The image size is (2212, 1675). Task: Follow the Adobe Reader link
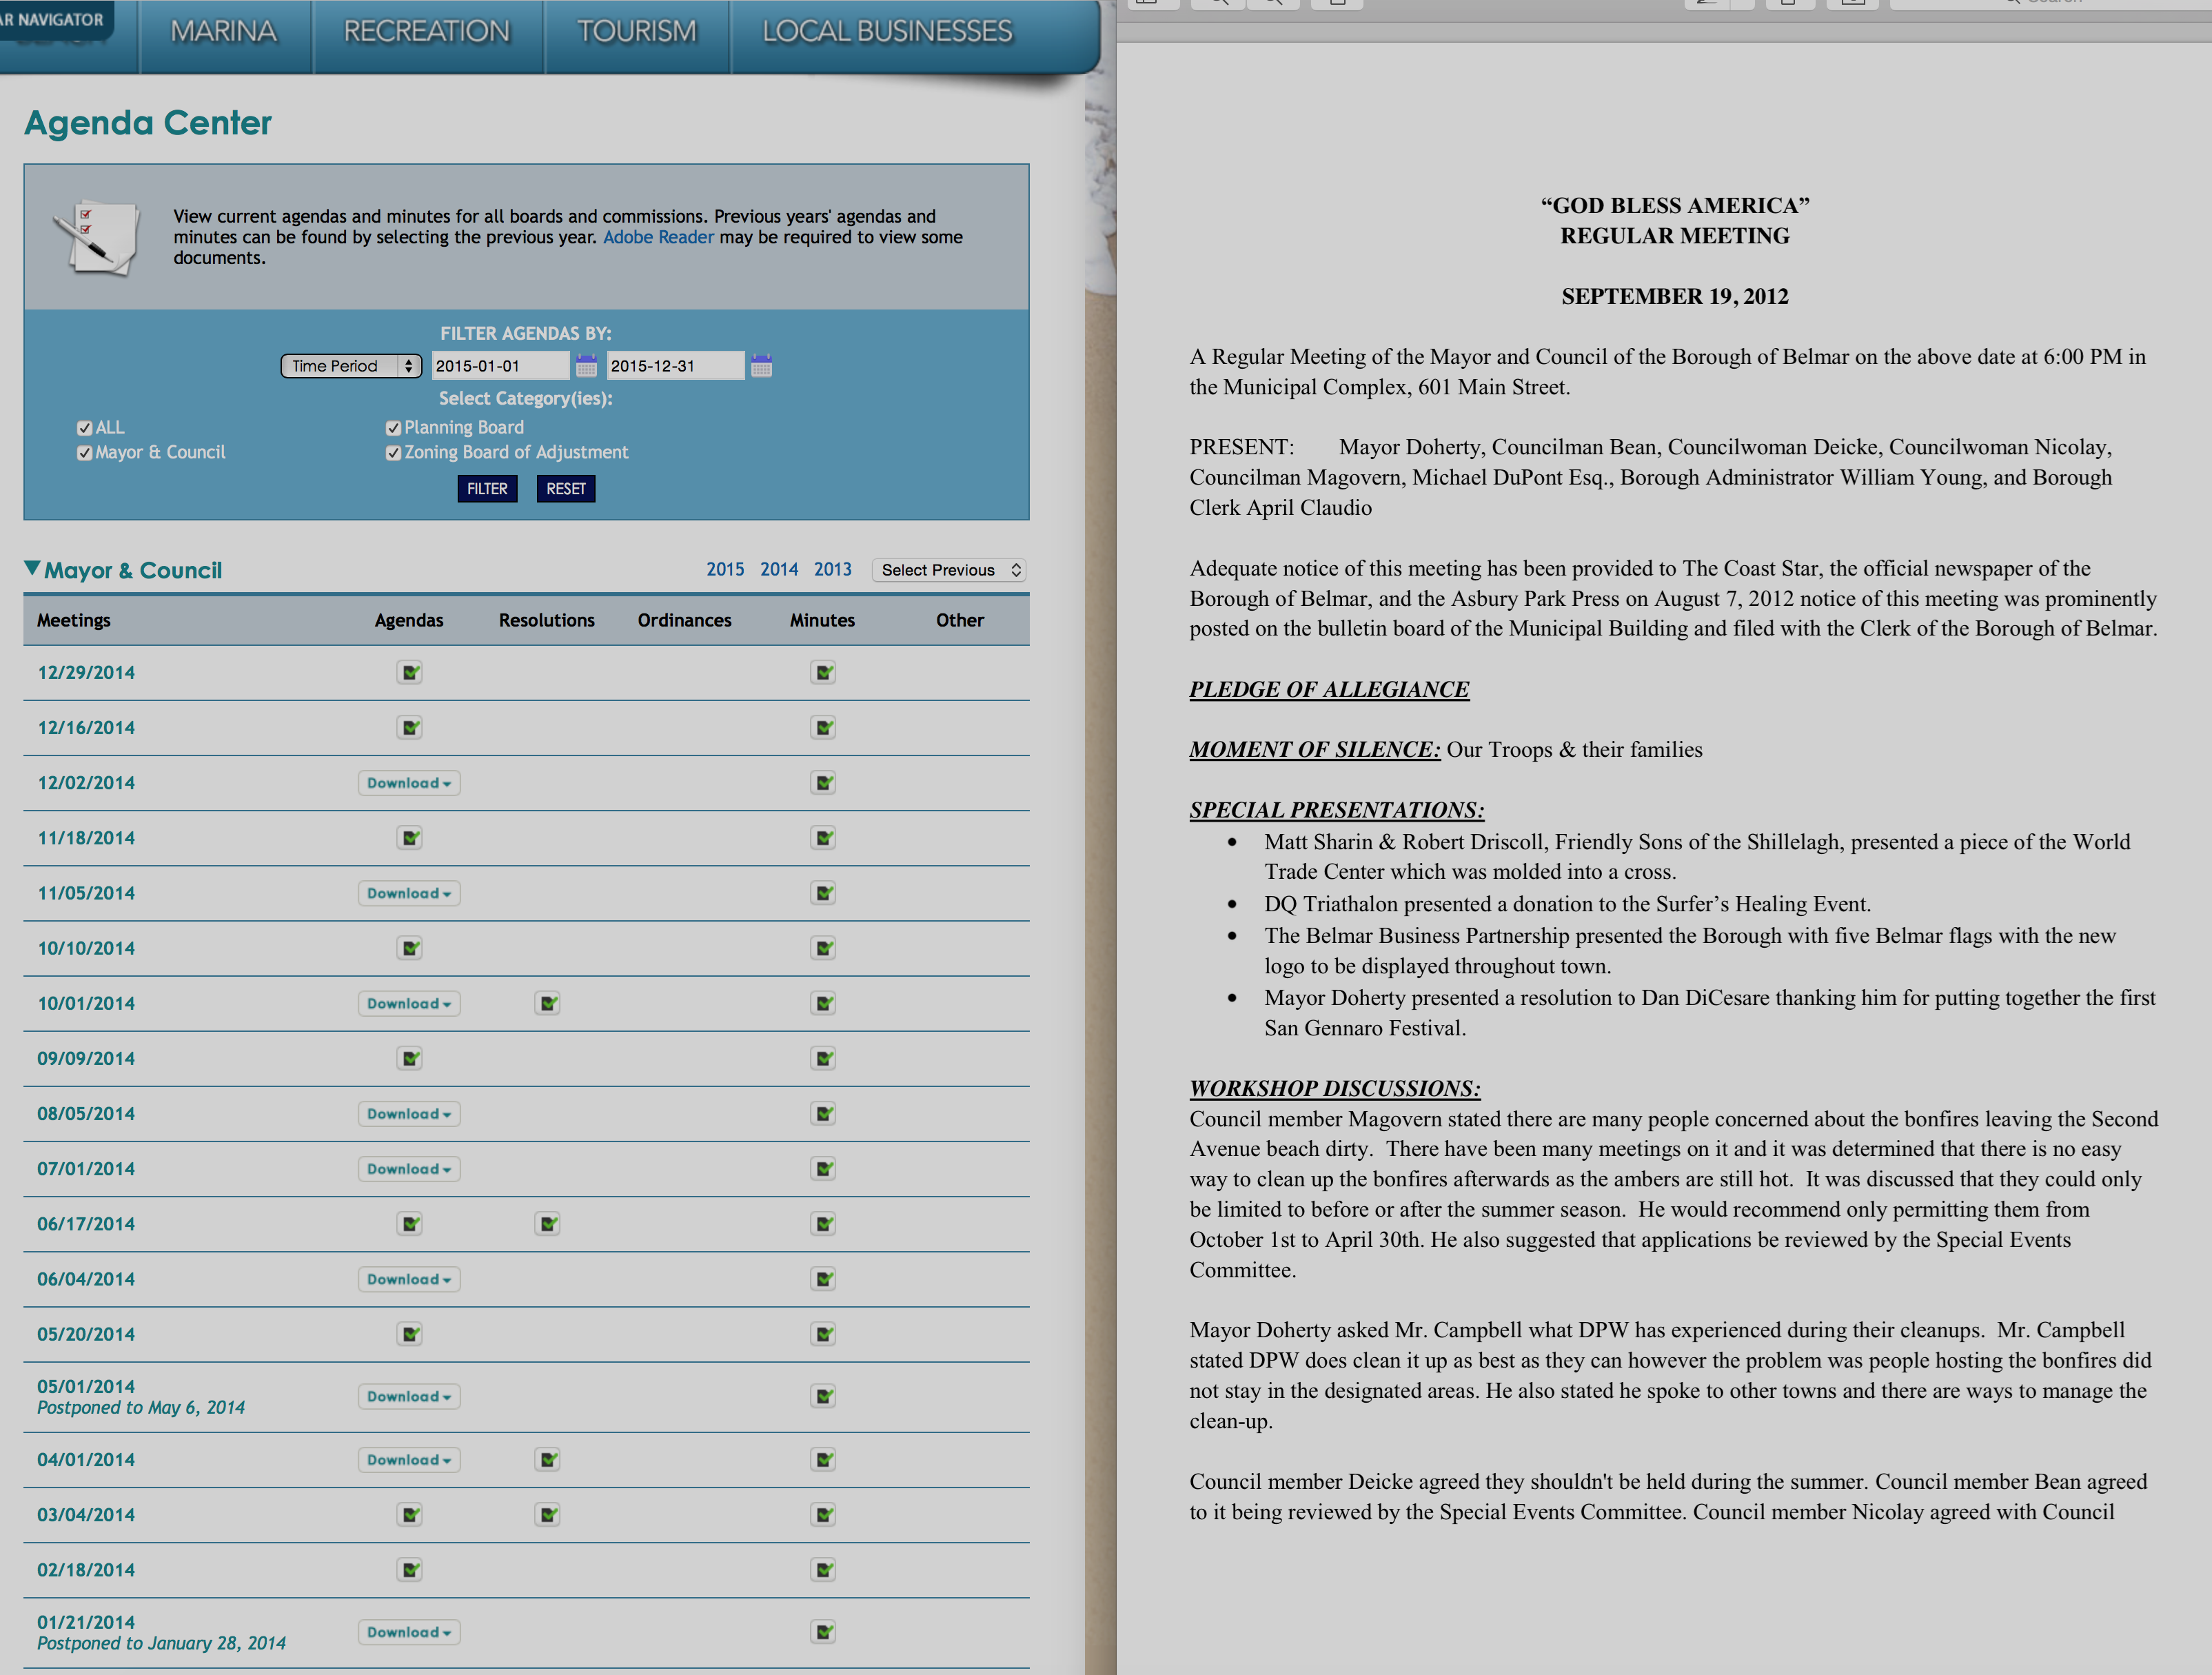(x=658, y=237)
